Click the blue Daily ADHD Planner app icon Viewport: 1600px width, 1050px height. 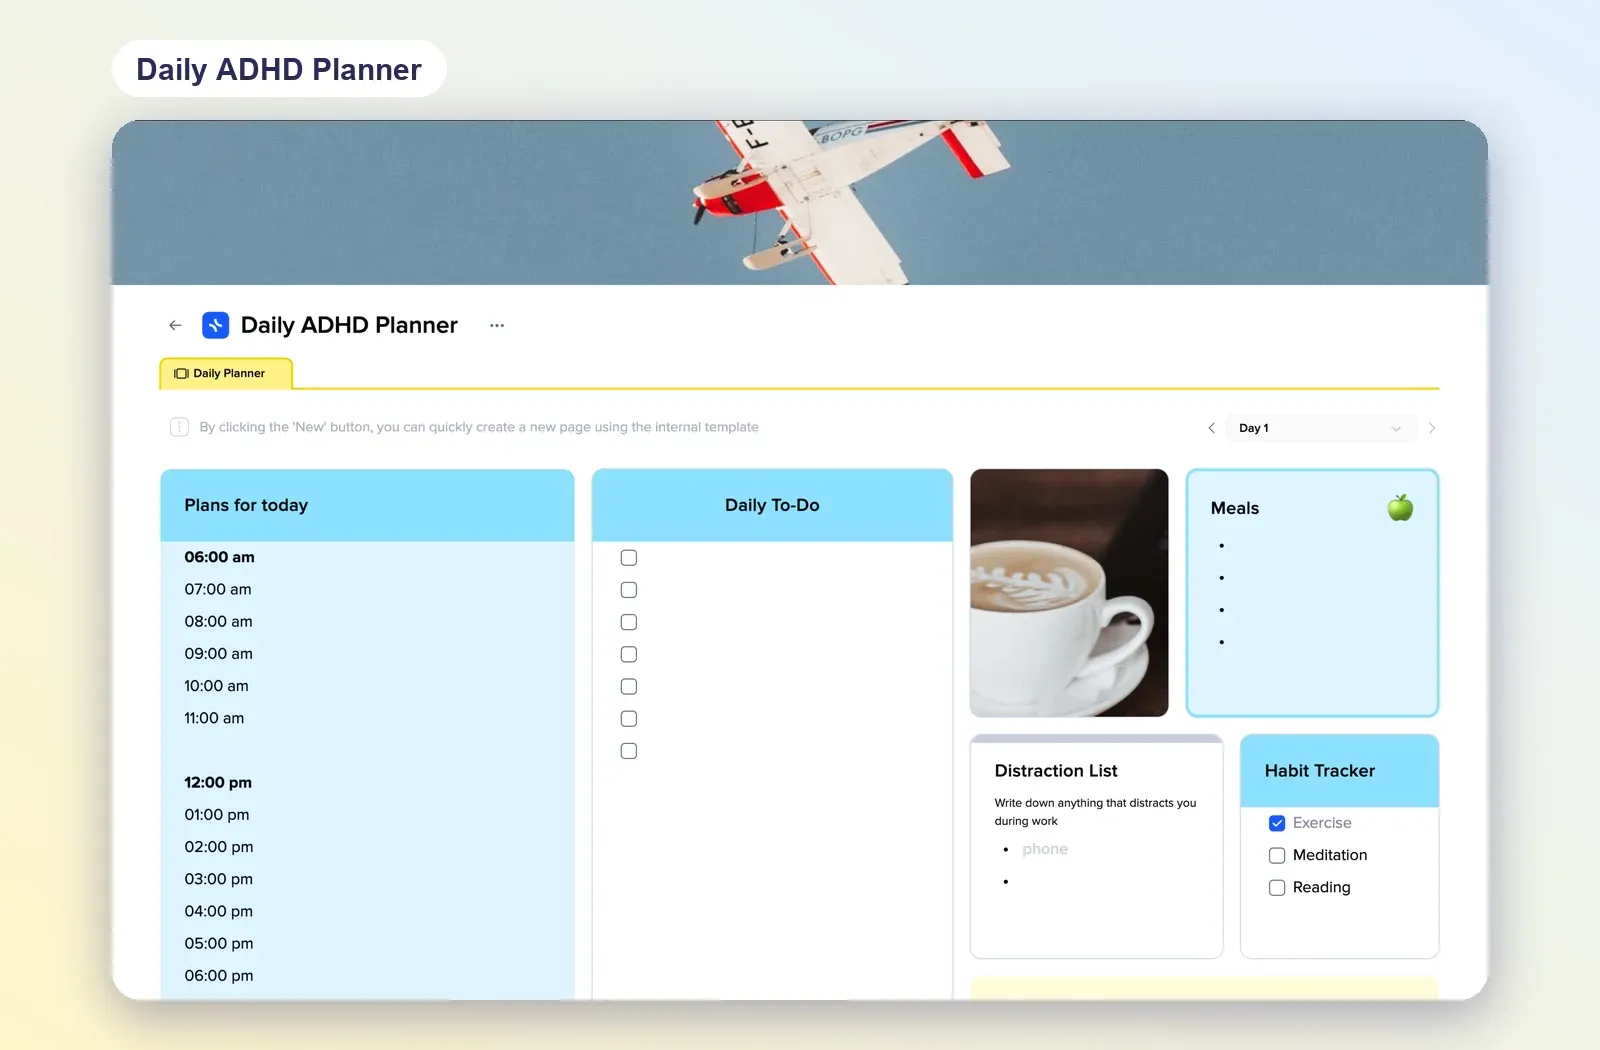pyautogui.click(x=215, y=325)
